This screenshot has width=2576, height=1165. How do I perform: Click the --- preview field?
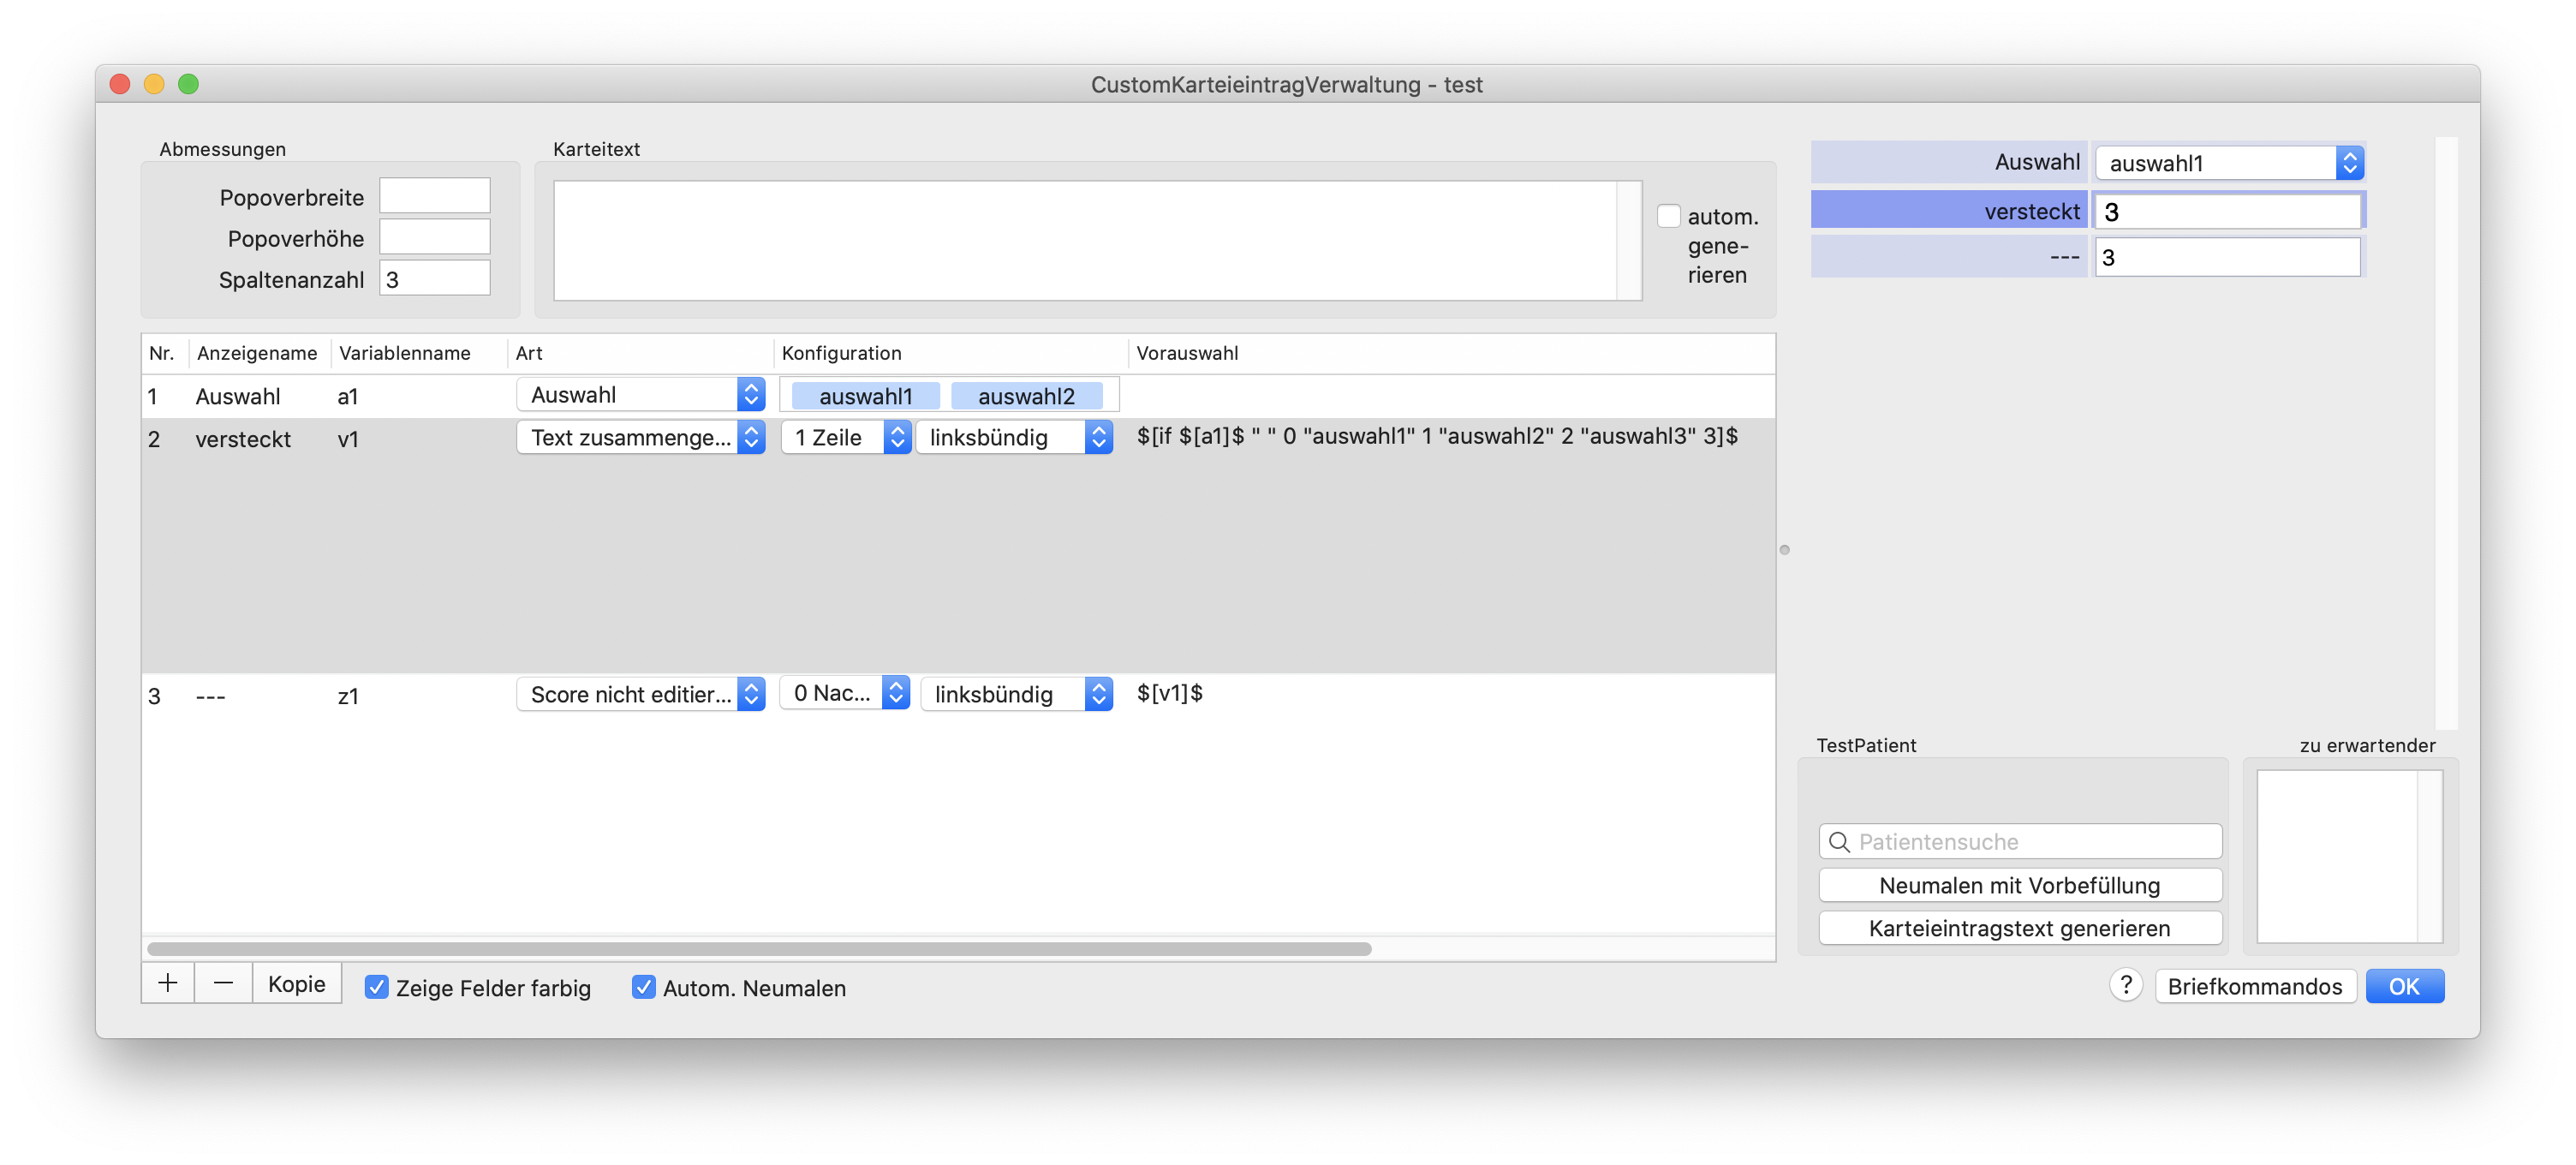point(2227,258)
